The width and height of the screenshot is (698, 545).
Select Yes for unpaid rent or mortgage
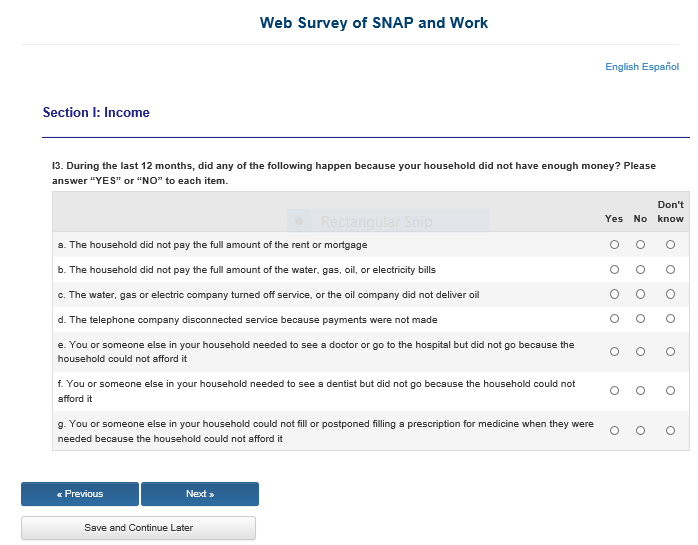(614, 244)
